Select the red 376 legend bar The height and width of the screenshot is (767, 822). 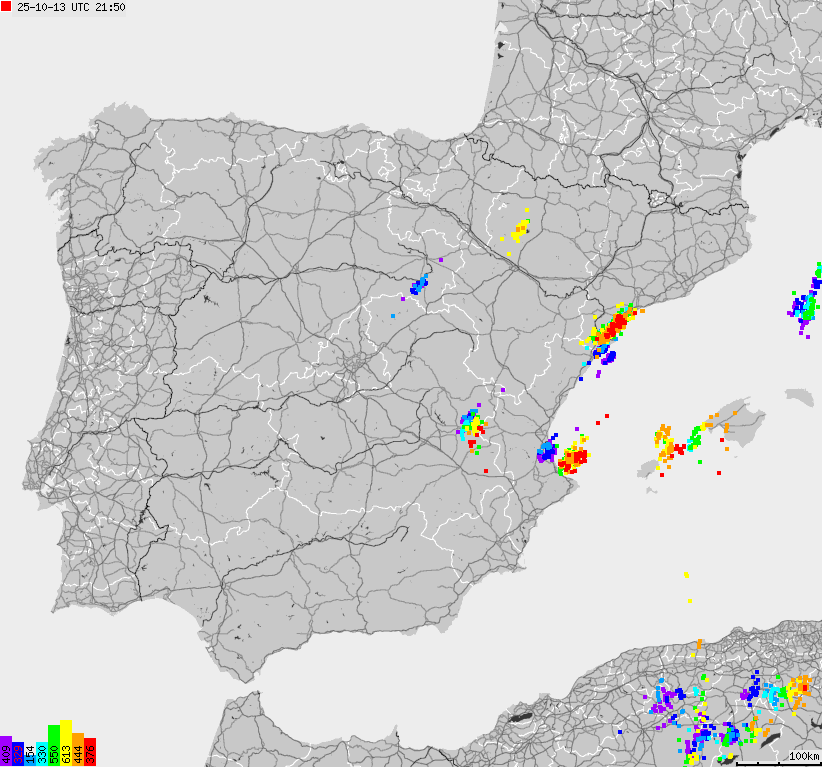[90, 752]
